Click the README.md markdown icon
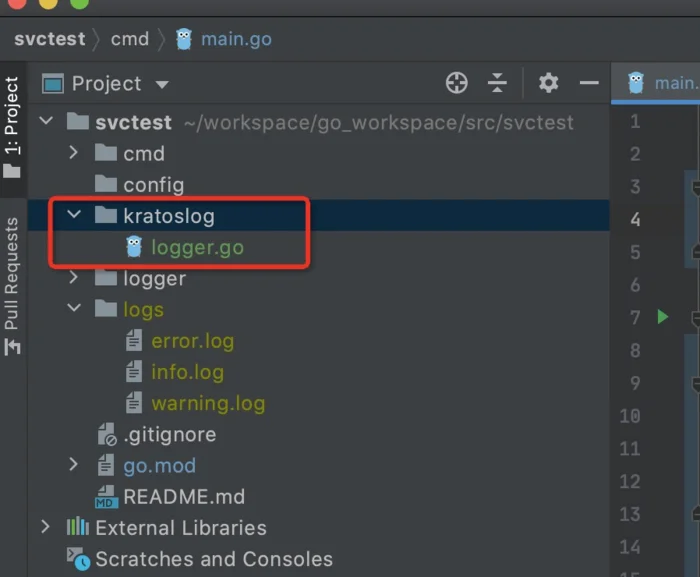The image size is (700, 577). click(x=107, y=497)
